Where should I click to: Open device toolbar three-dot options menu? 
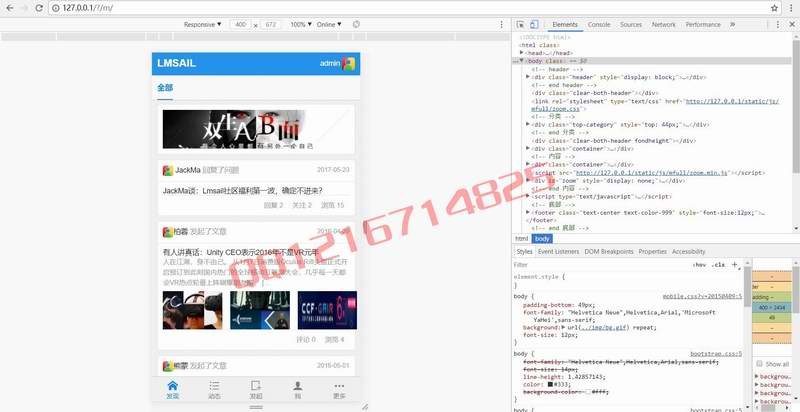(x=502, y=24)
